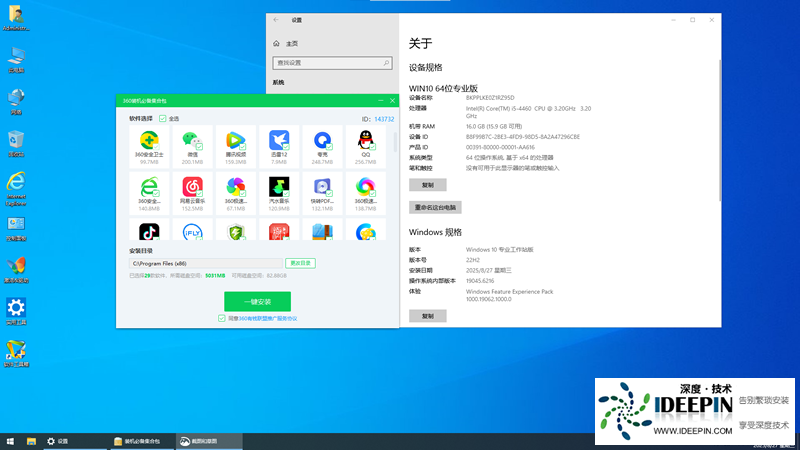Click the ID number 143732

384,119
